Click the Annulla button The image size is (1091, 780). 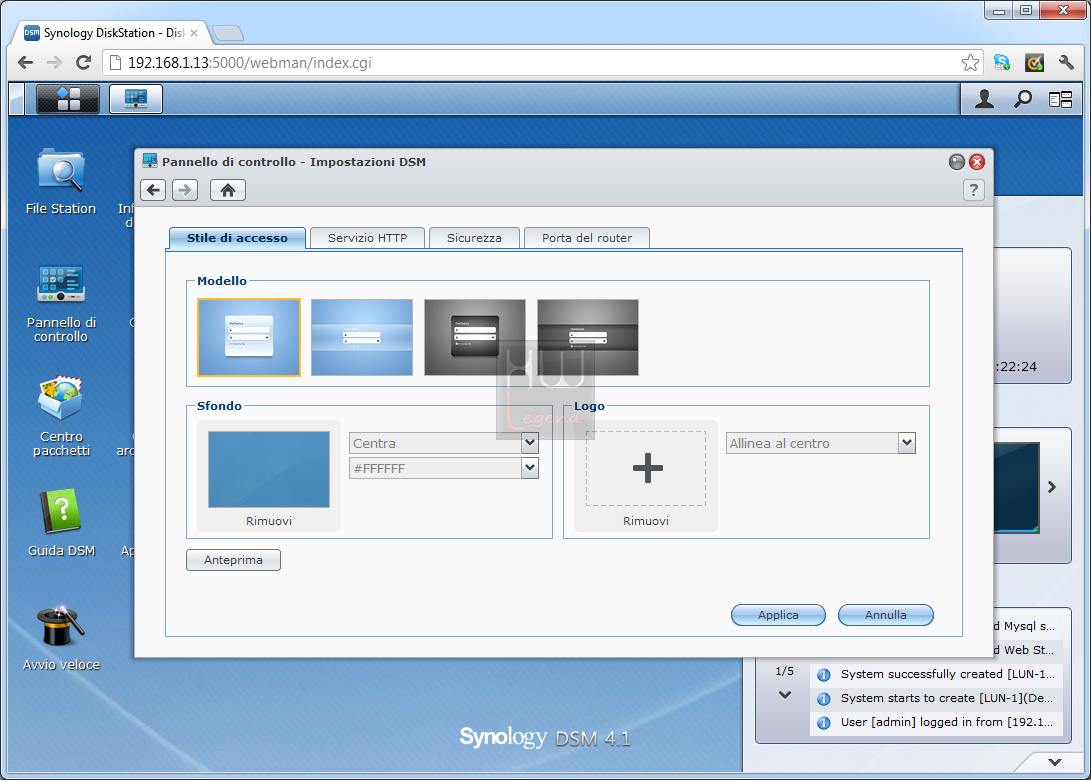[x=886, y=615]
